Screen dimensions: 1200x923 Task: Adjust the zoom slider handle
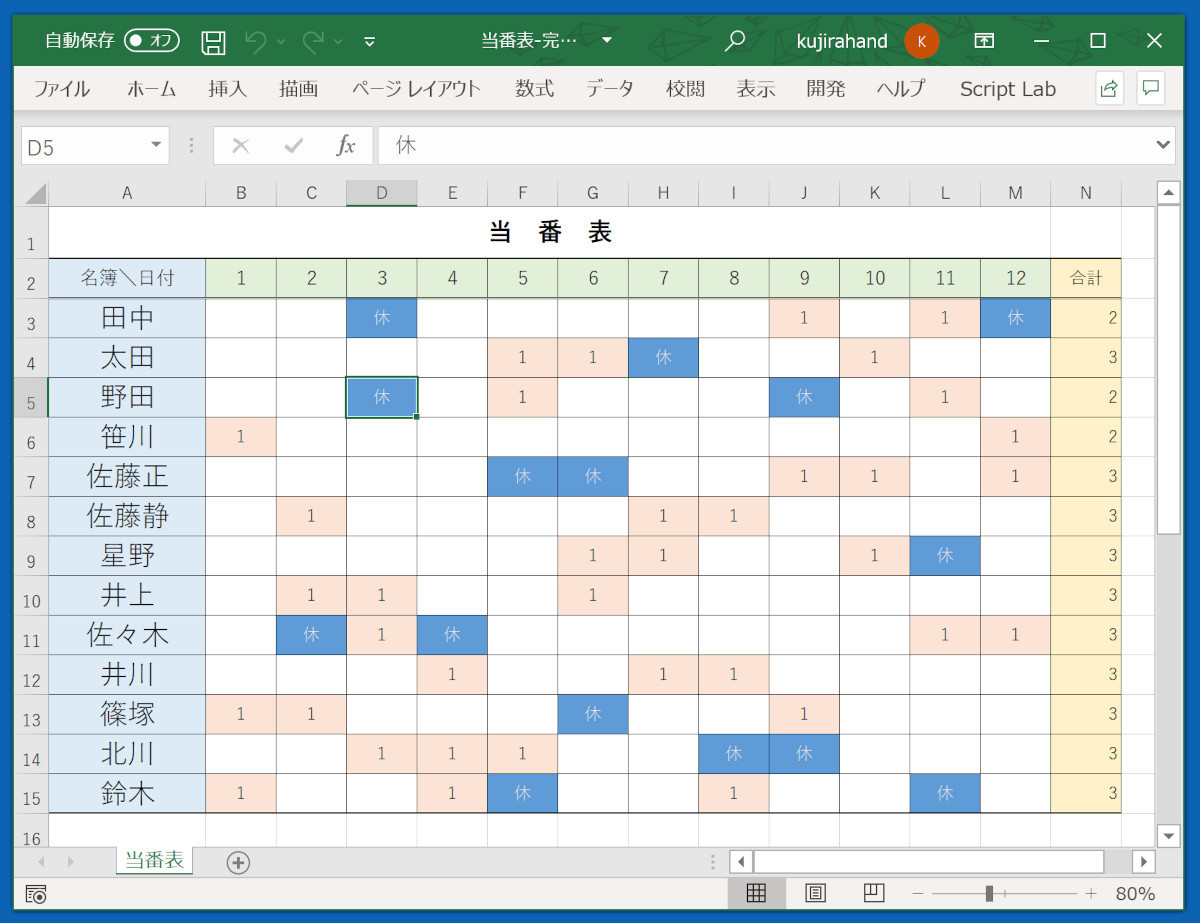tap(989, 894)
